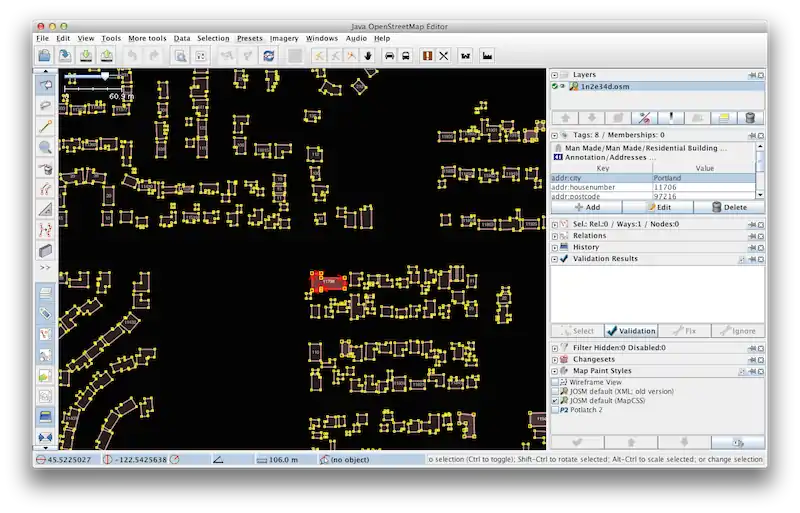800x513 pixels.
Task: Toggle visibility eye of 1n2e34d.osm layer
Action: tap(564, 87)
